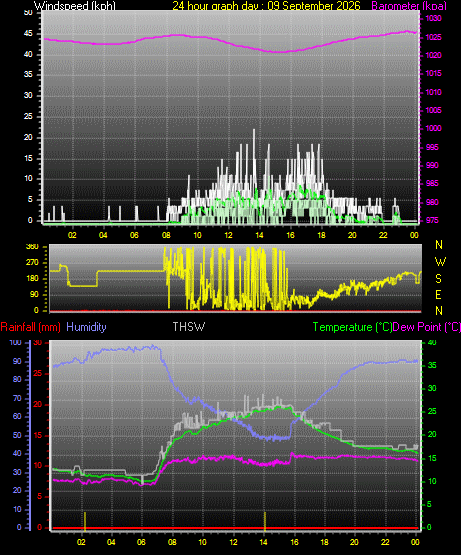Click the S compass direction label
Viewport: 461px width, 555px height.
pyautogui.click(x=439, y=279)
